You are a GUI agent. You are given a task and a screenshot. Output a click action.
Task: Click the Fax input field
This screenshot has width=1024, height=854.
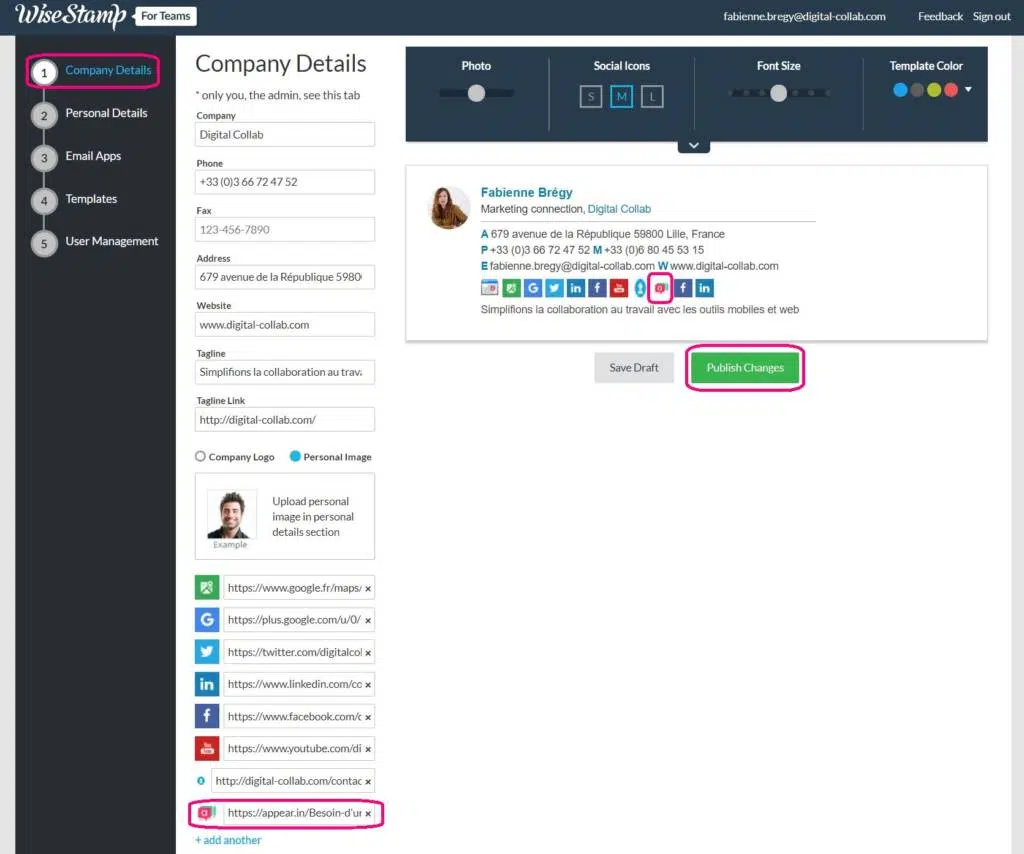(285, 230)
